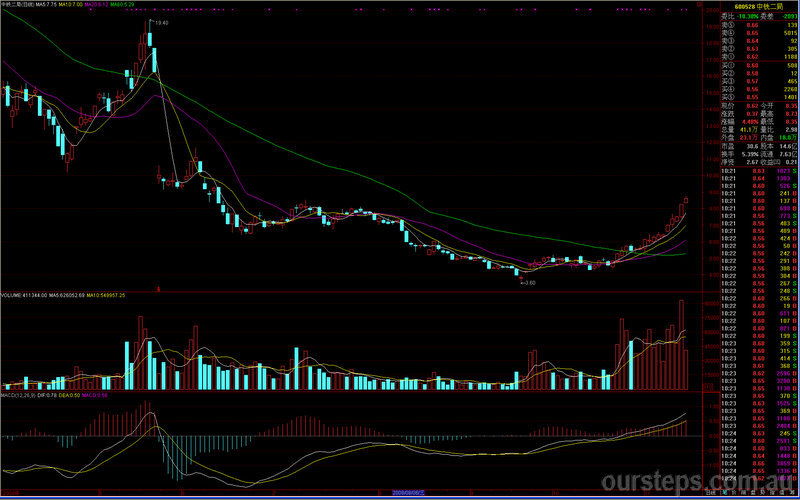Click the DIF 0.78 label
Image resolution: width=800 pixels, height=500 pixels.
(47, 395)
